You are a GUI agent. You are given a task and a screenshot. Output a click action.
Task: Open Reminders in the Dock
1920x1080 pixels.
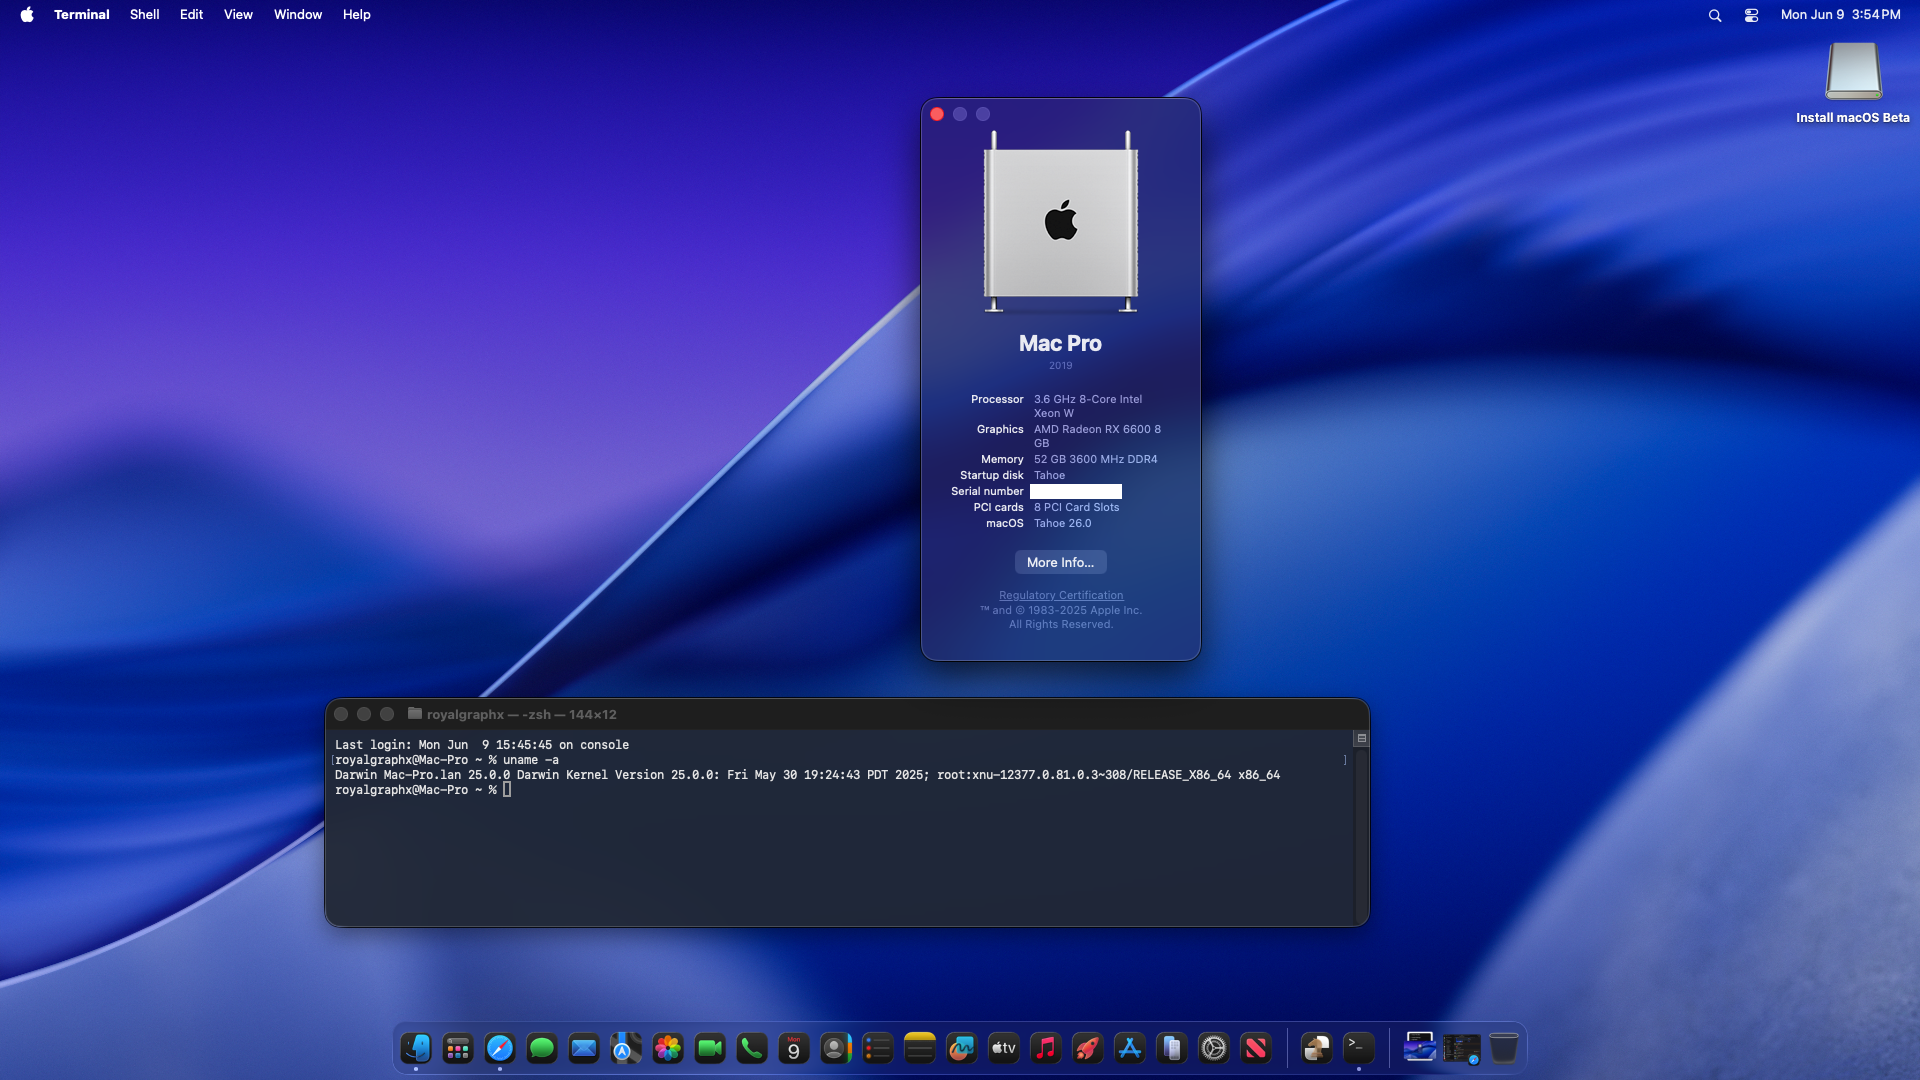(x=878, y=1048)
